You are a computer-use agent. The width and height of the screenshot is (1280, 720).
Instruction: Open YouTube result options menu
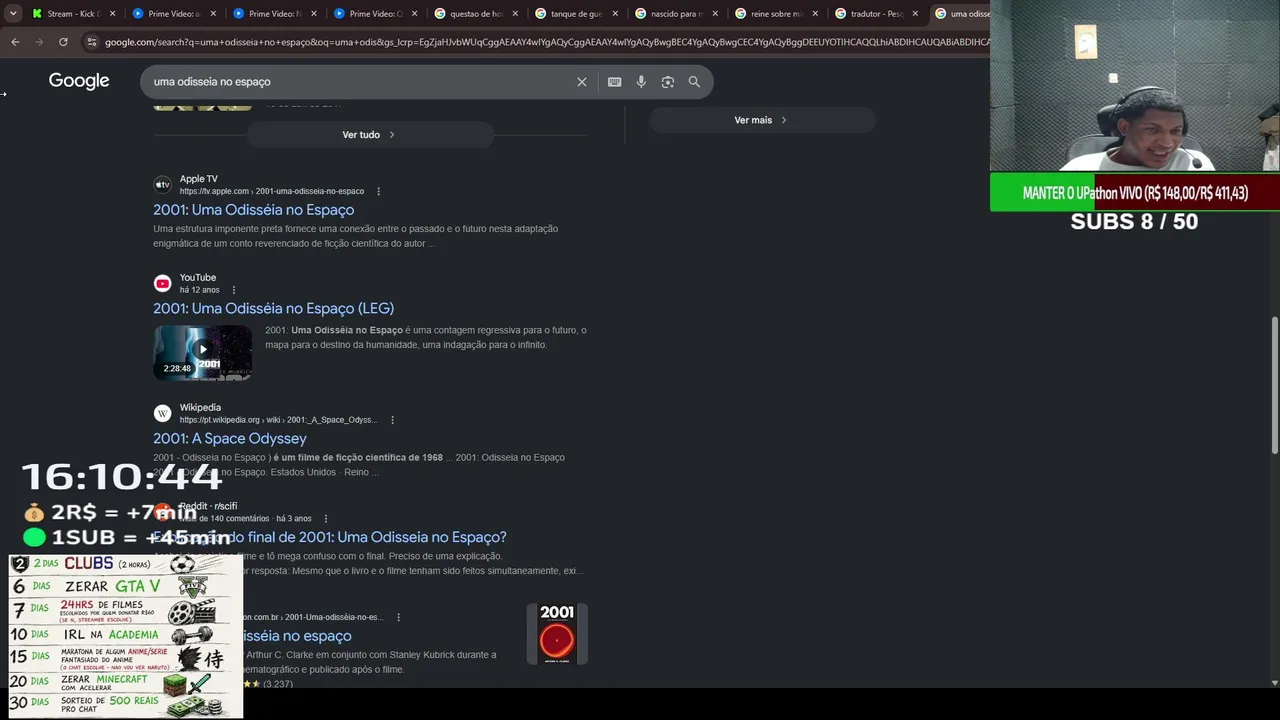point(234,290)
